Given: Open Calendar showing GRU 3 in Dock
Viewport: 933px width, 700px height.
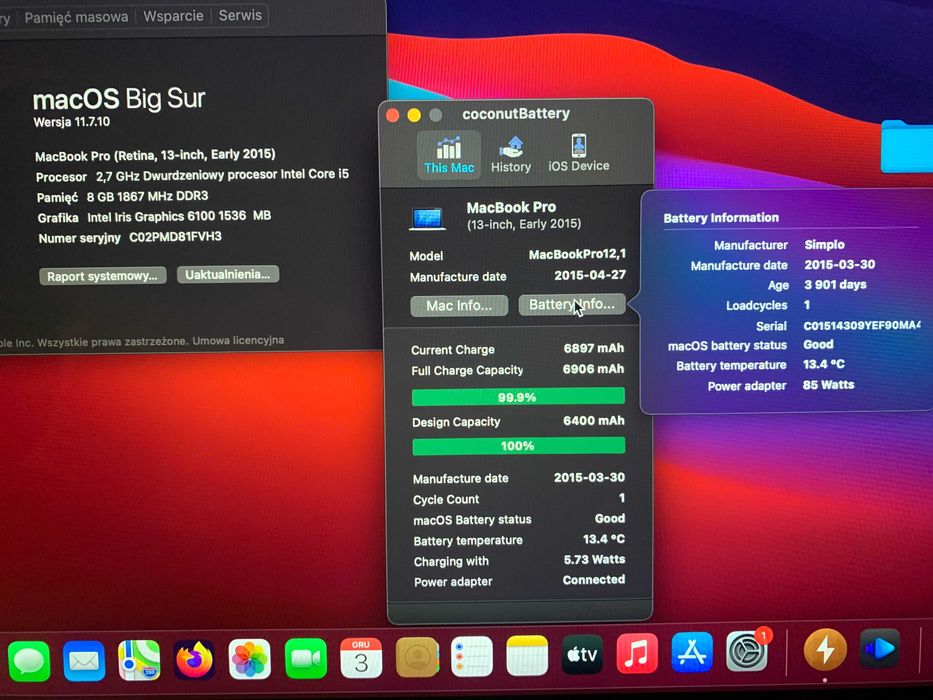Looking at the screenshot, I should pyautogui.click(x=361, y=658).
